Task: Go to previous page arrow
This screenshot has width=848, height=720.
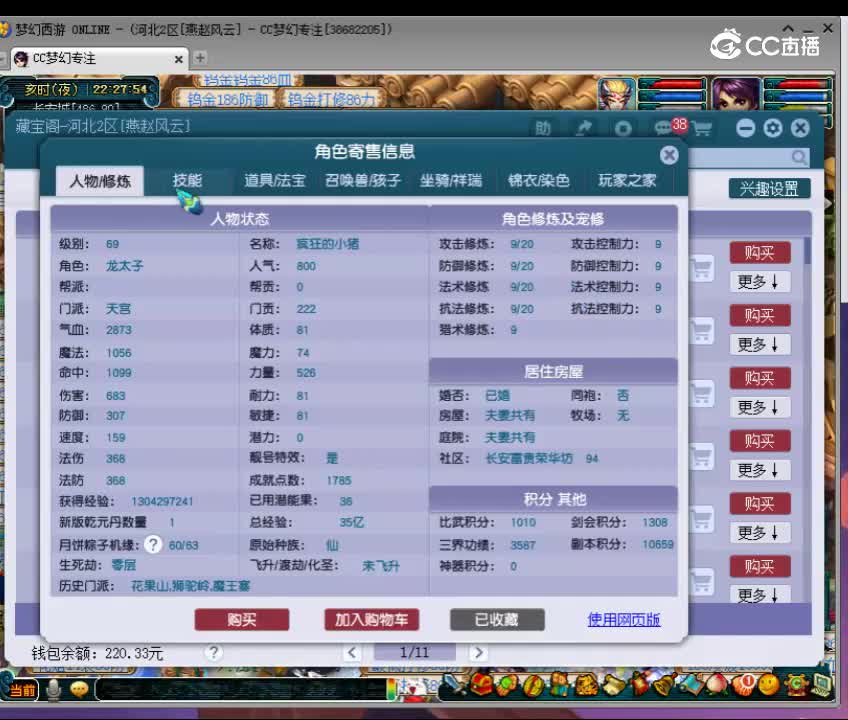Action: [352, 652]
